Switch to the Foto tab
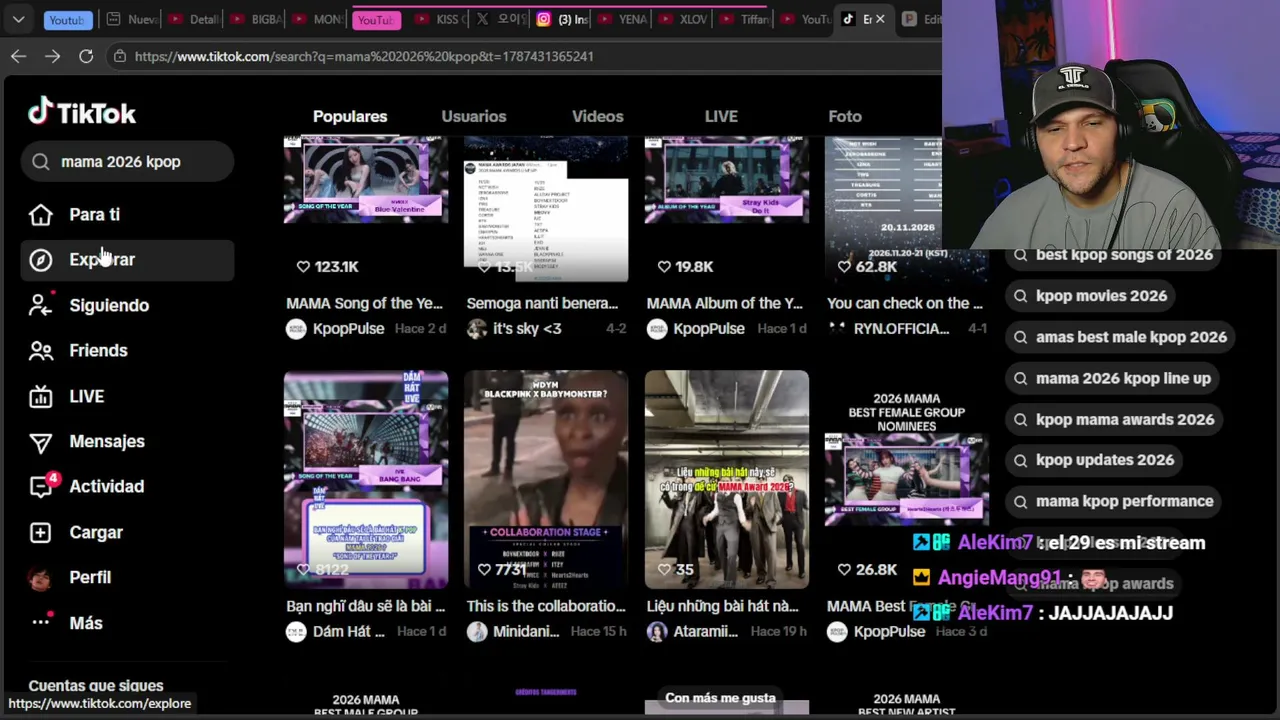This screenshot has height=720, width=1280. tap(845, 117)
